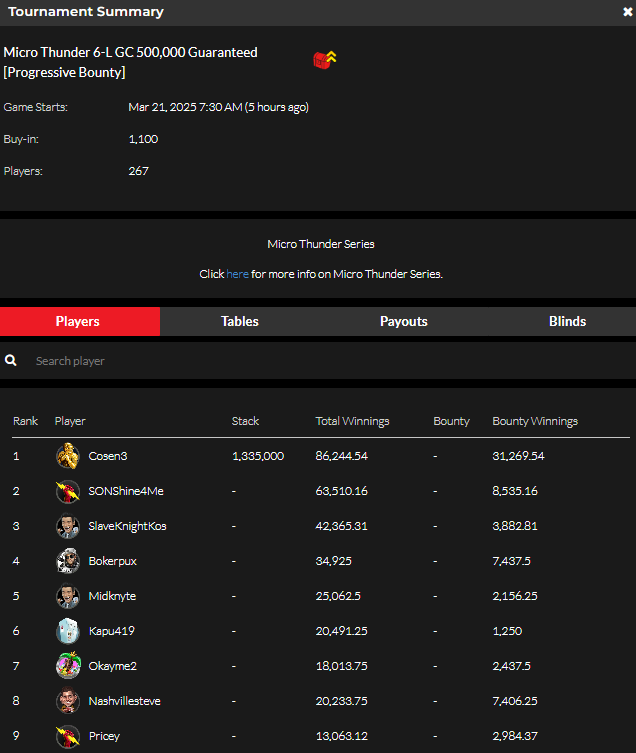Click the search magnifier icon
The width and height of the screenshot is (636, 753).
coord(11,360)
